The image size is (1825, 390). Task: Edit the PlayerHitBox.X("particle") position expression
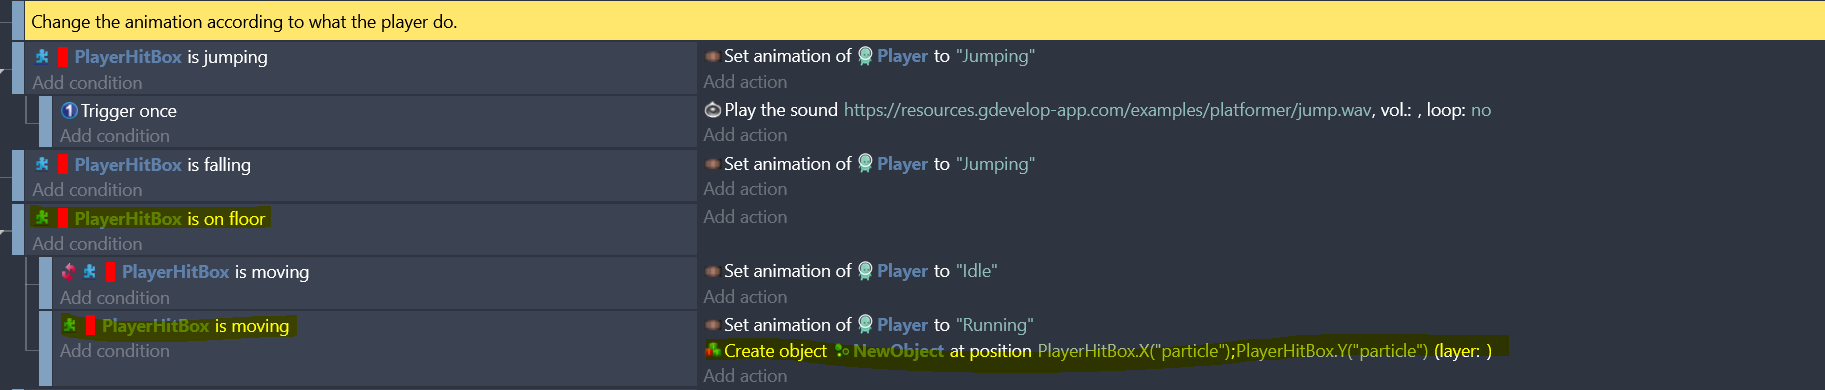[x=1134, y=351]
